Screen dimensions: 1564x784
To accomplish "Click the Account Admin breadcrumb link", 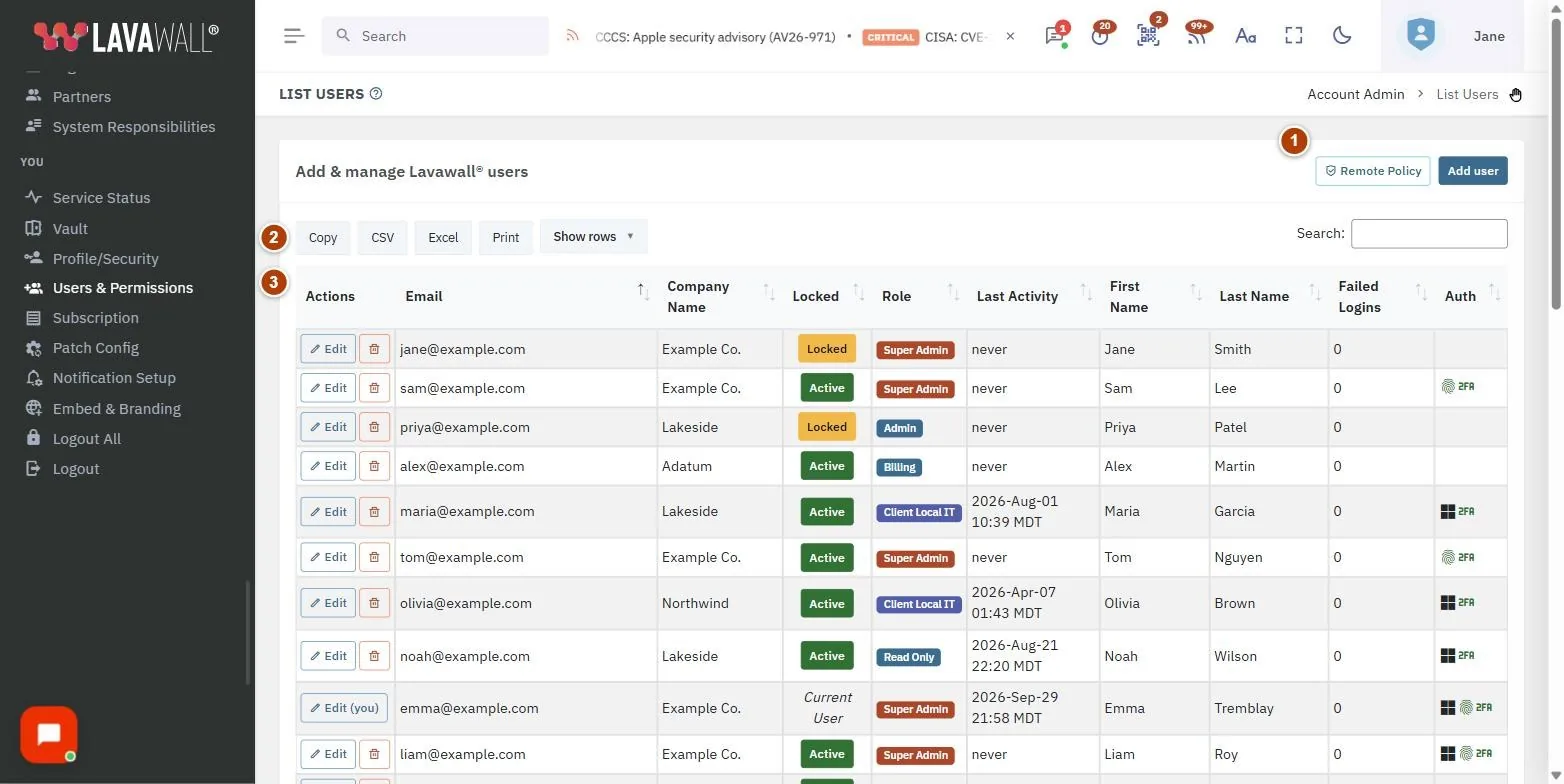I will 1356,94.
